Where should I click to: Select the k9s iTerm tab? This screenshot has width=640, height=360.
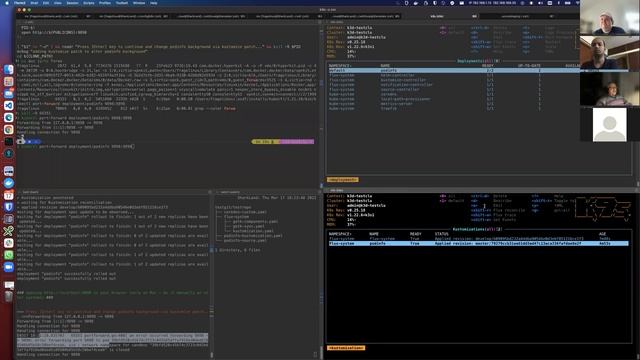pos(440,16)
